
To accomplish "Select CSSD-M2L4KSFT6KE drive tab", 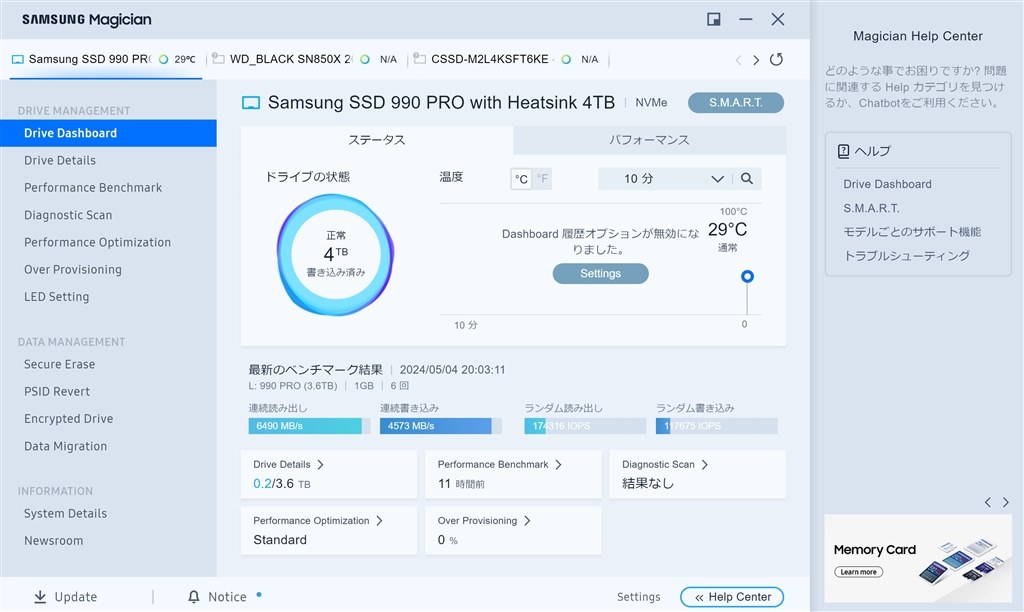I will click(507, 59).
